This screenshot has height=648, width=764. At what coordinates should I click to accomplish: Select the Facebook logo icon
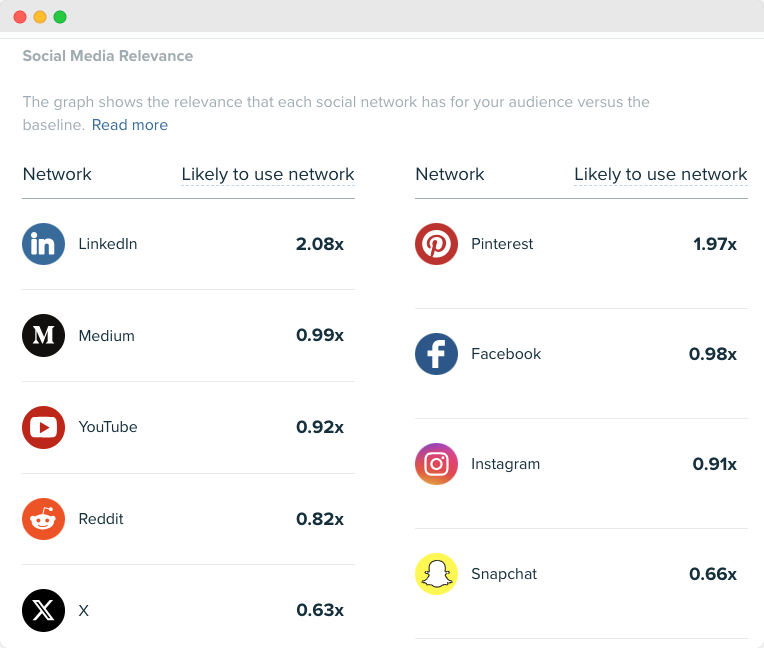pos(436,354)
